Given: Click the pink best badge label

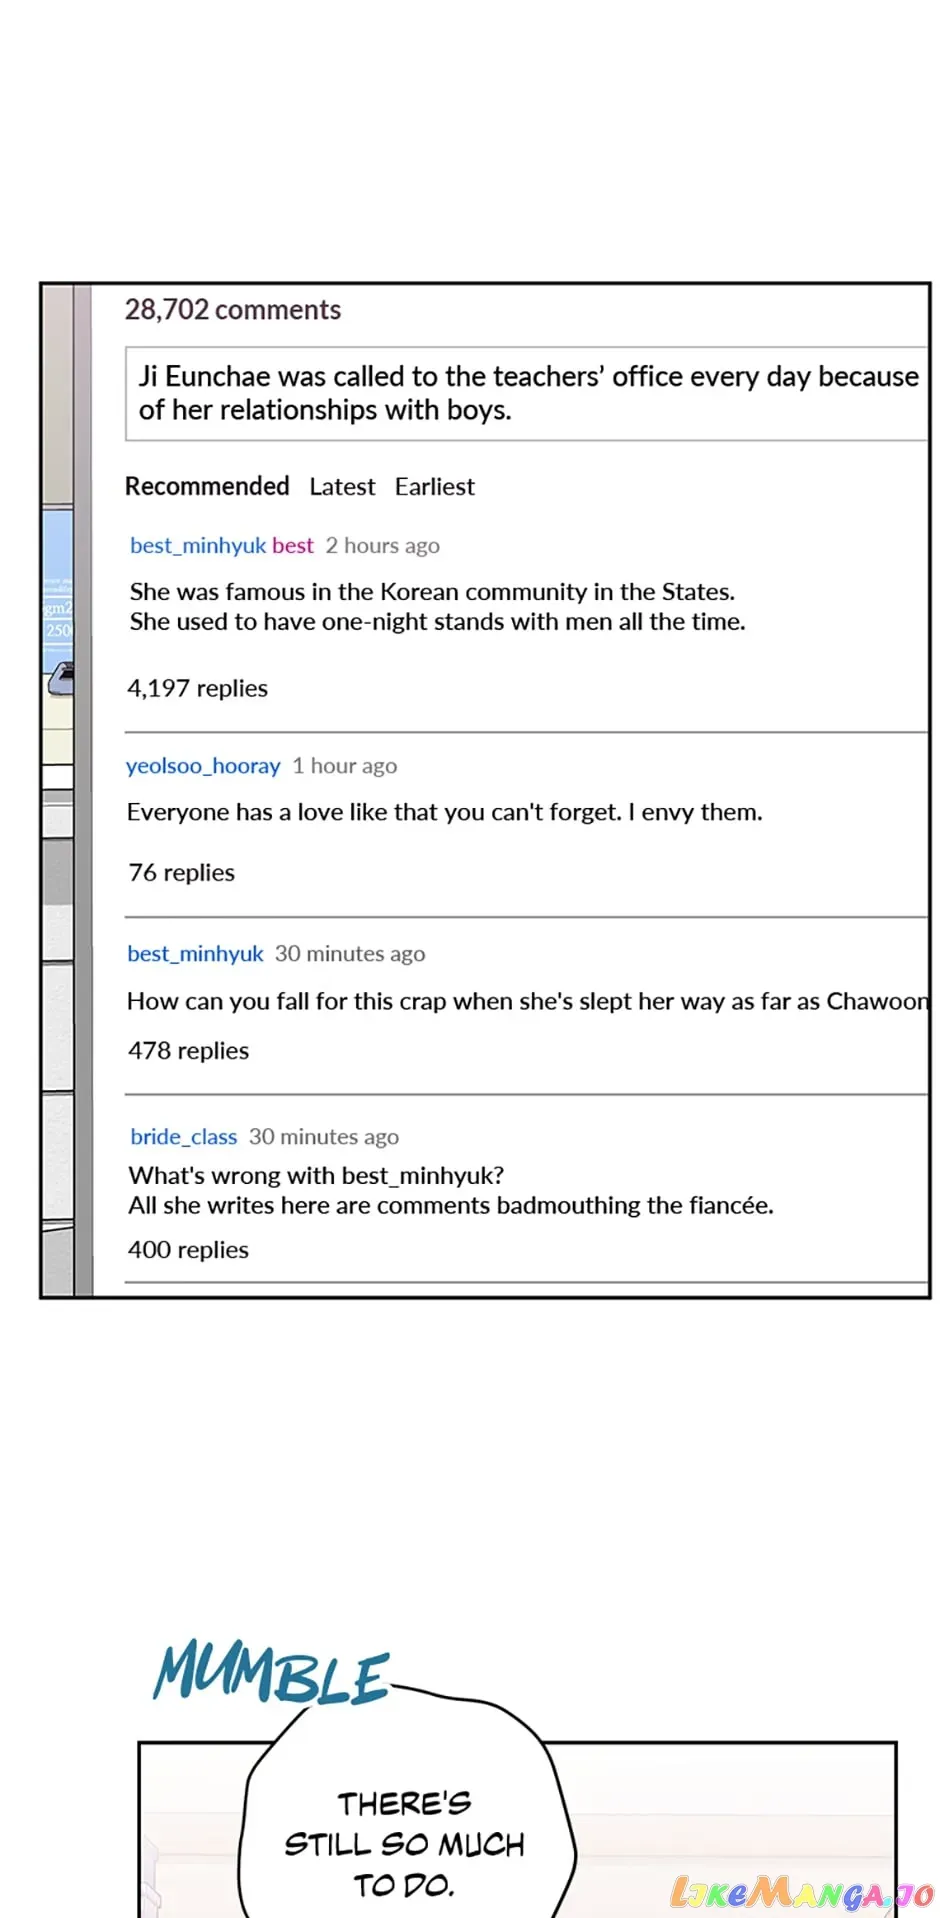Looking at the screenshot, I should click(293, 546).
